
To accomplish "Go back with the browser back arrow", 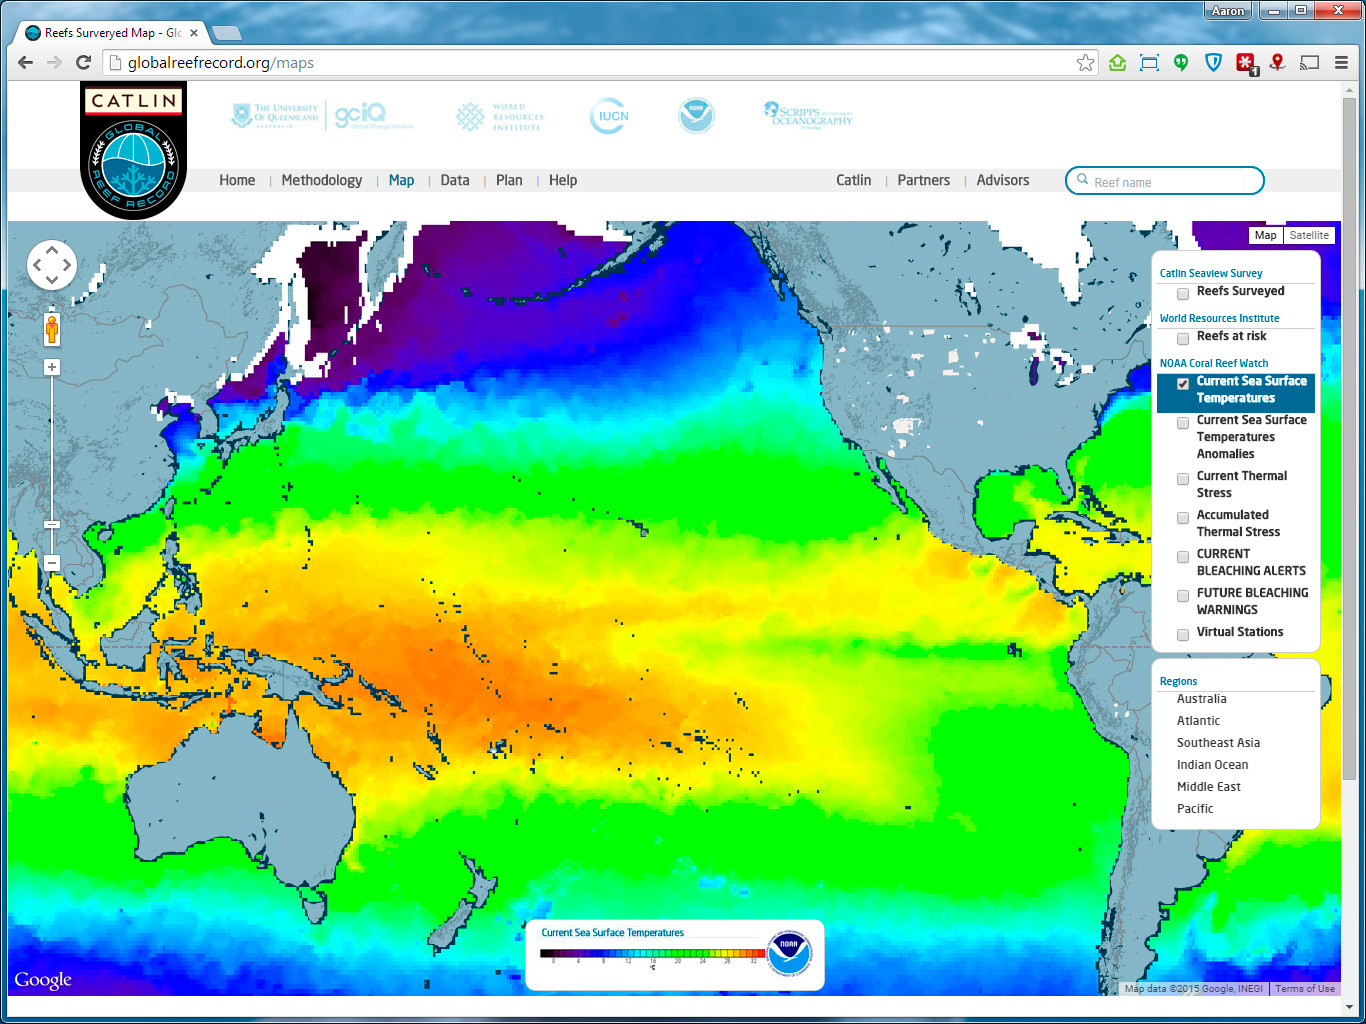I will 25,62.
